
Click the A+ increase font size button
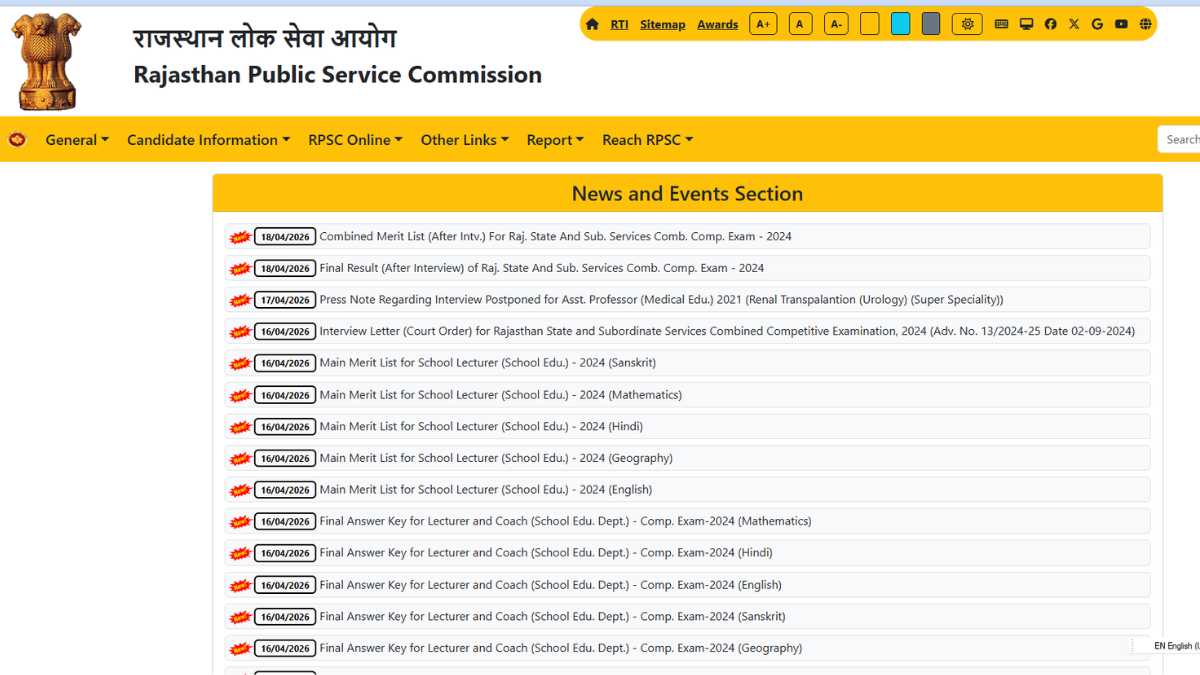point(763,23)
